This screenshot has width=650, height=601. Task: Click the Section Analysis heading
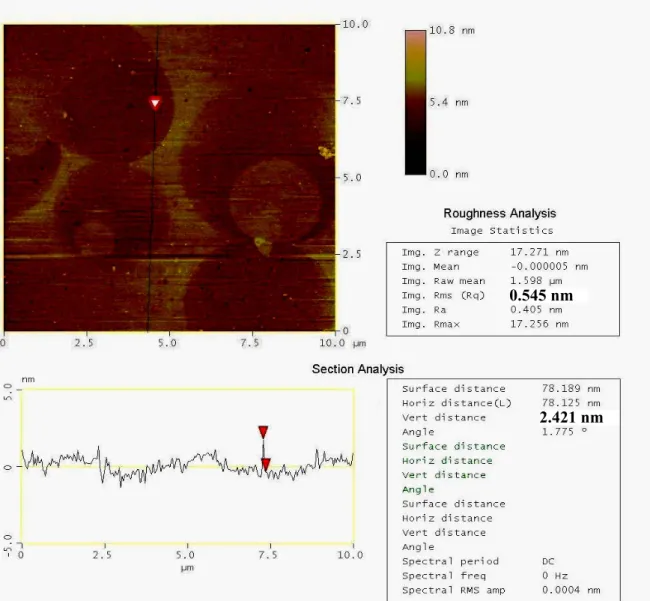[x=358, y=369]
